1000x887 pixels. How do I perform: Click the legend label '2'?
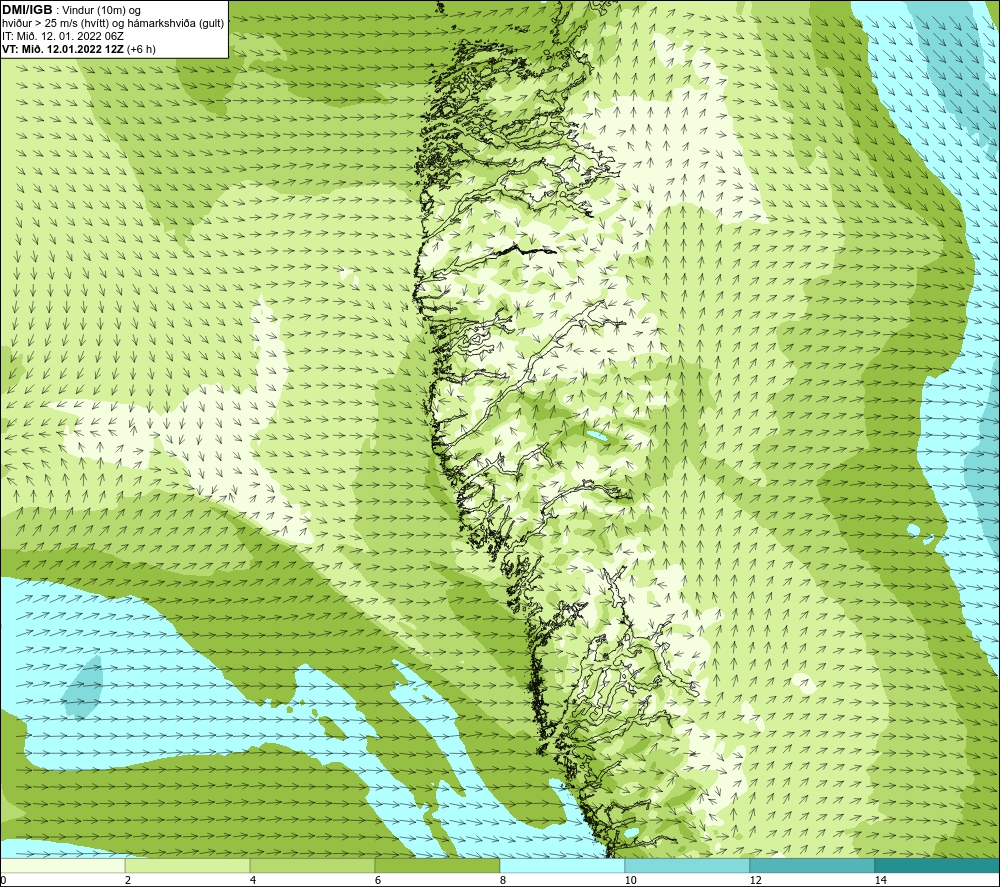[128, 880]
